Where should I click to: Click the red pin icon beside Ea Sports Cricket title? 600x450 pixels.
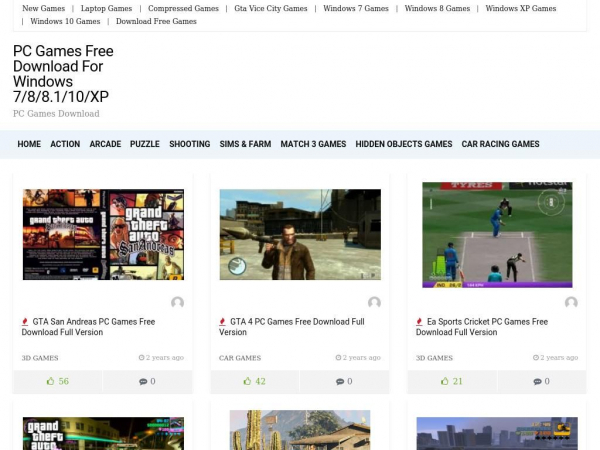(419, 321)
